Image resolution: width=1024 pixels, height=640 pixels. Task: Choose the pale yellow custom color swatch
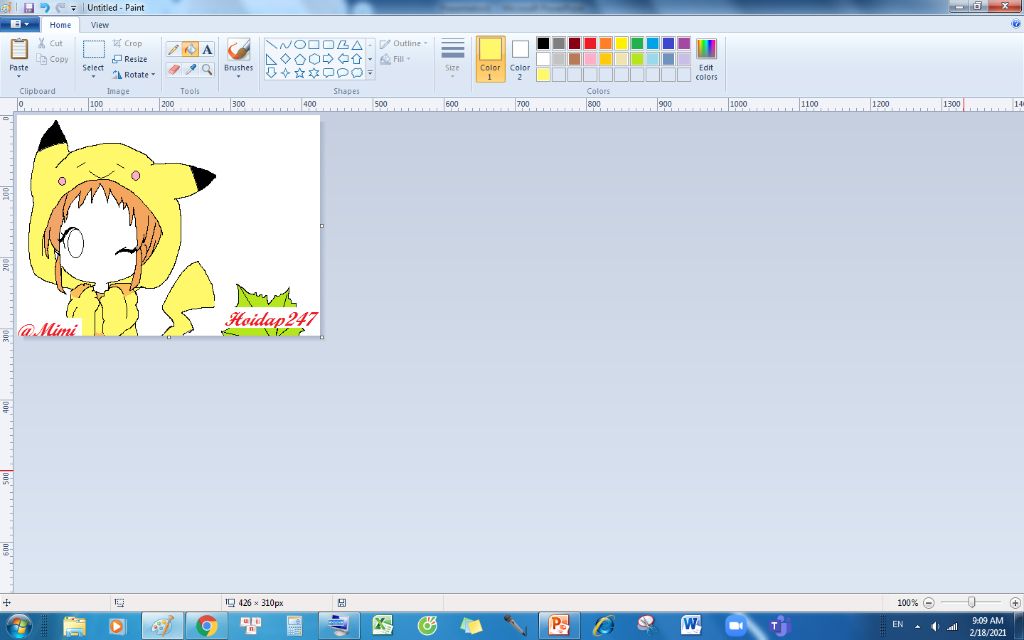point(543,74)
